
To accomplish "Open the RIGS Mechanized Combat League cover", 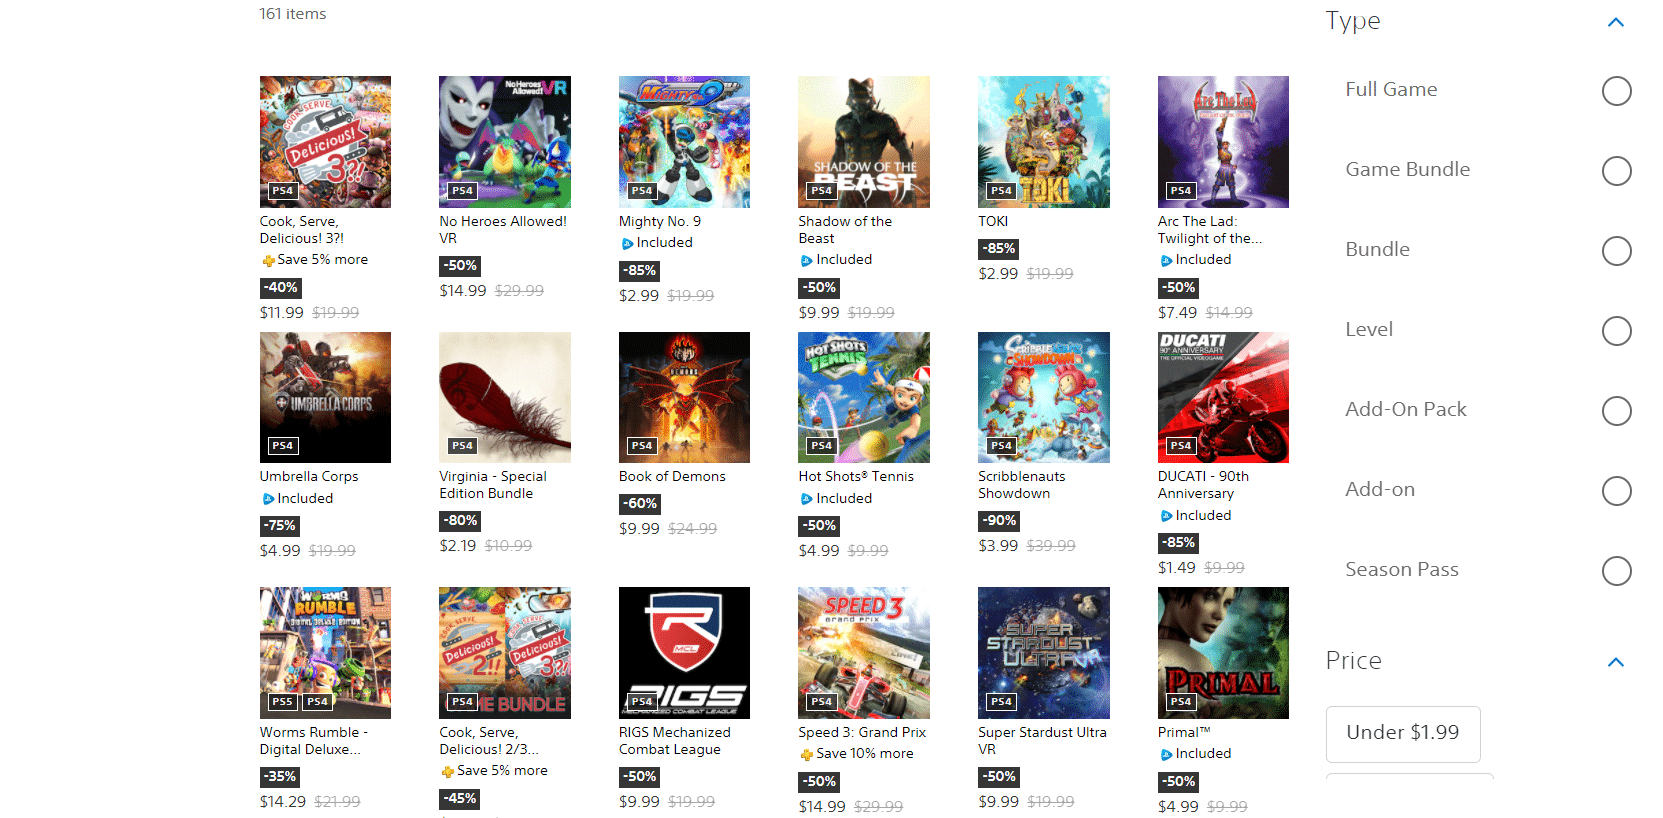I will point(684,653).
